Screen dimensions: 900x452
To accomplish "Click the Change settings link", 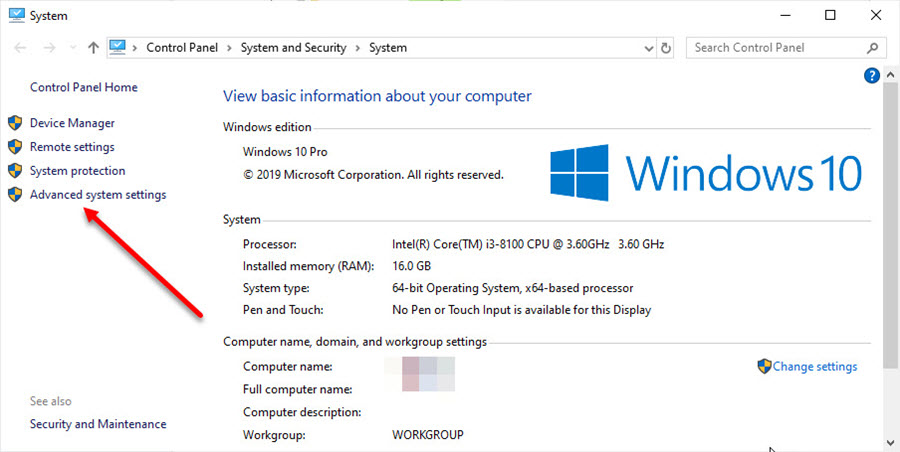I will (x=814, y=366).
